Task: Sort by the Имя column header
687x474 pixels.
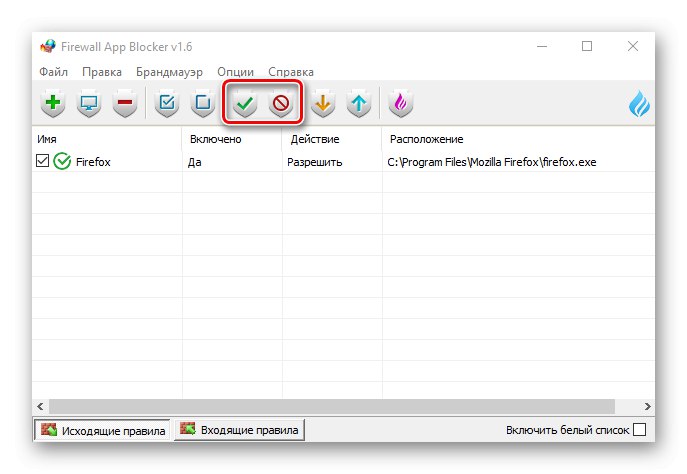Action: (107, 139)
